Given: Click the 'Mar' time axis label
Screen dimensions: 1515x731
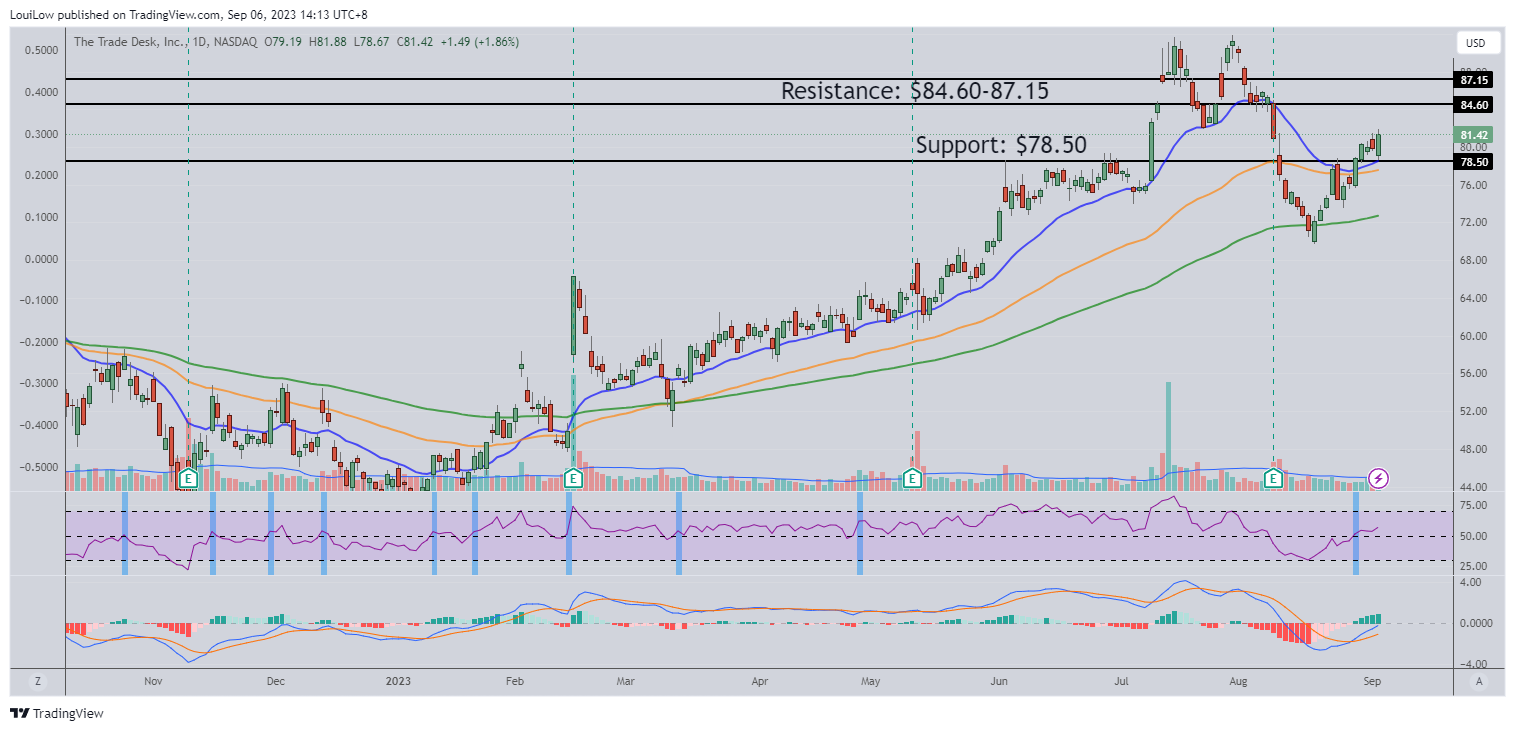Looking at the screenshot, I should [x=625, y=681].
